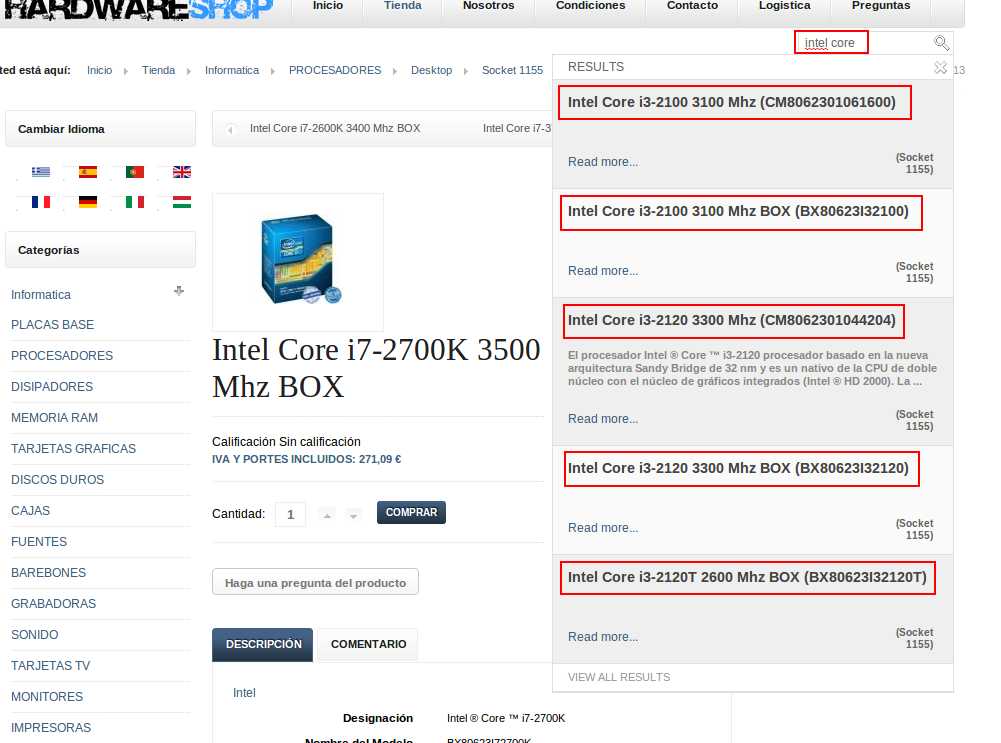Click the HardwareShop logo
Viewport: 1001px width, 743px height.
pyautogui.click(x=139, y=8)
